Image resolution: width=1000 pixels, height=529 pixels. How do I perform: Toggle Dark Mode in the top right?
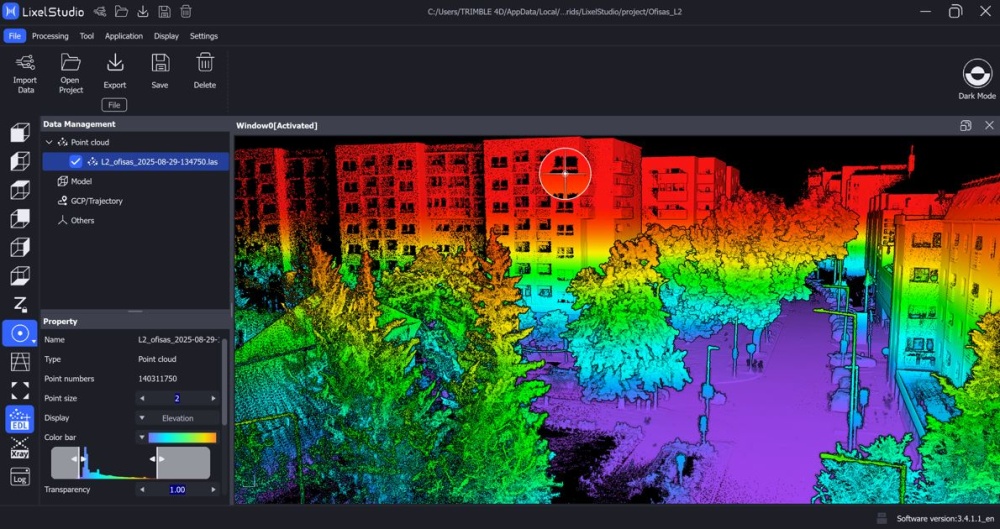pos(976,76)
